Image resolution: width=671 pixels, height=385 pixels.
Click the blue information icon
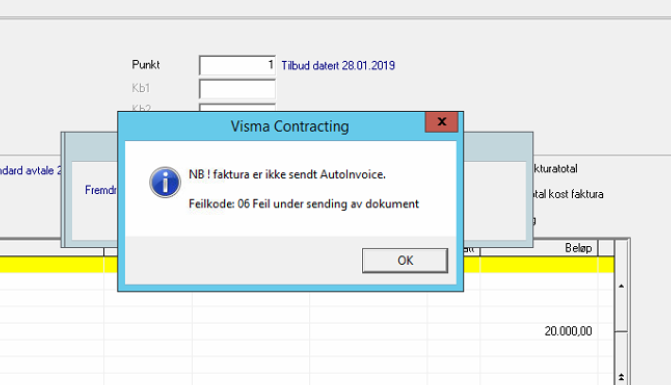165,182
